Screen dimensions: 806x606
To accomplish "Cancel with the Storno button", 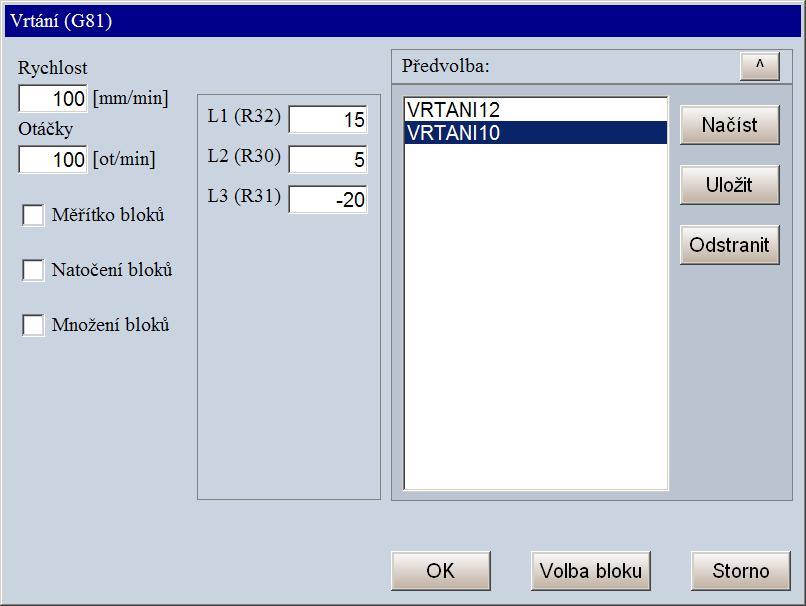I will click(x=741, y=571).
